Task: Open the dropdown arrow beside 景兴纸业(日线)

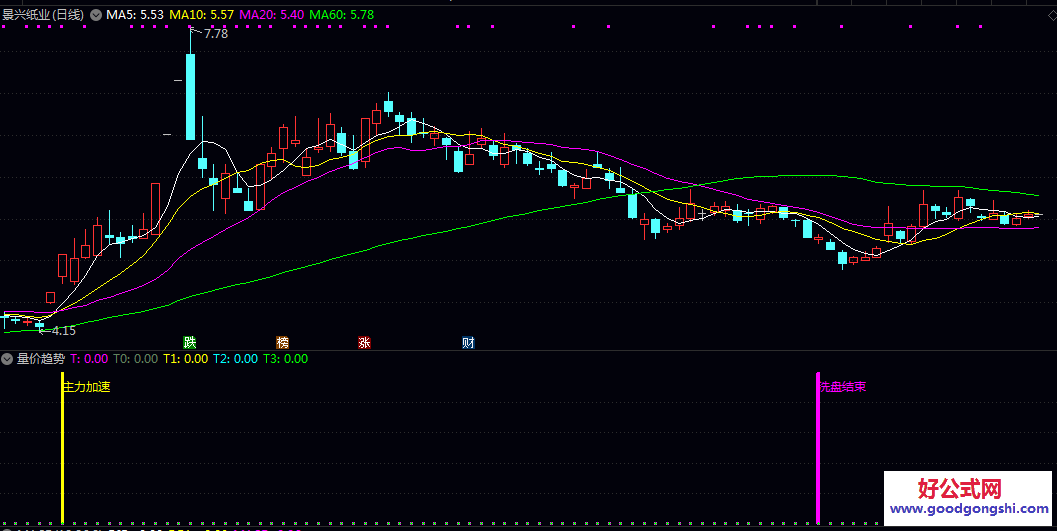Action: [96, 16]
